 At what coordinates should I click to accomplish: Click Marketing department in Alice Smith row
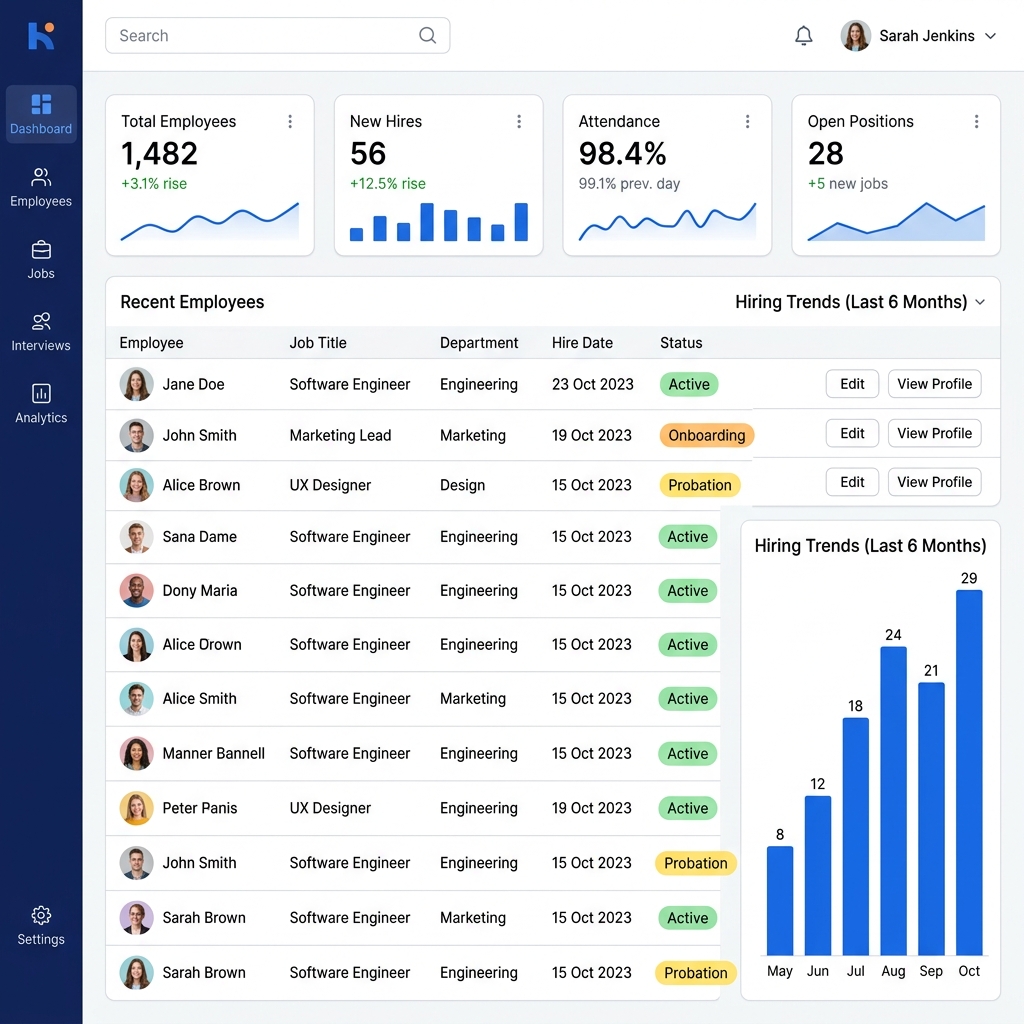473,699
